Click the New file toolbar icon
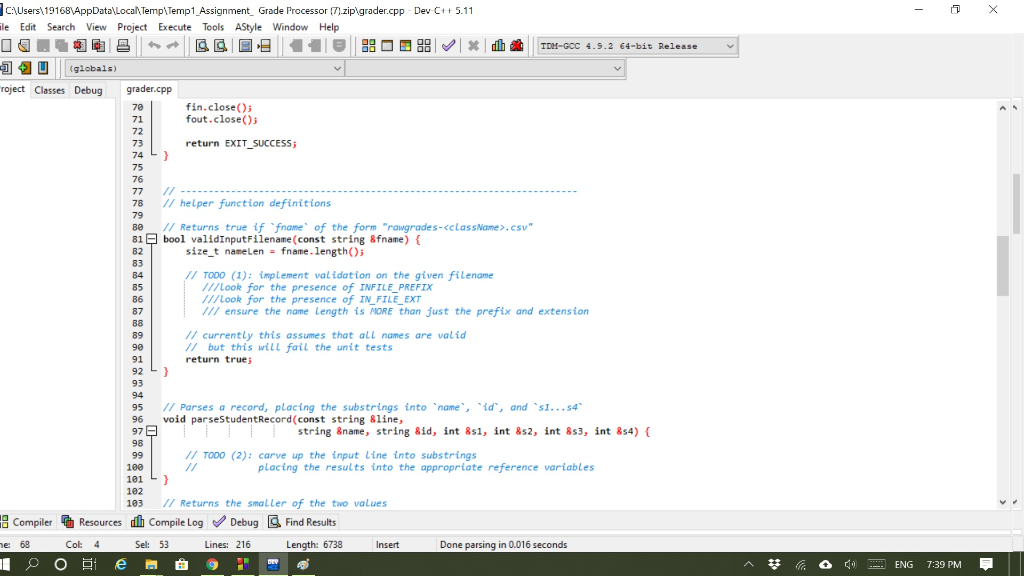This screenshot has width=1024, height=576. [6, 46]
